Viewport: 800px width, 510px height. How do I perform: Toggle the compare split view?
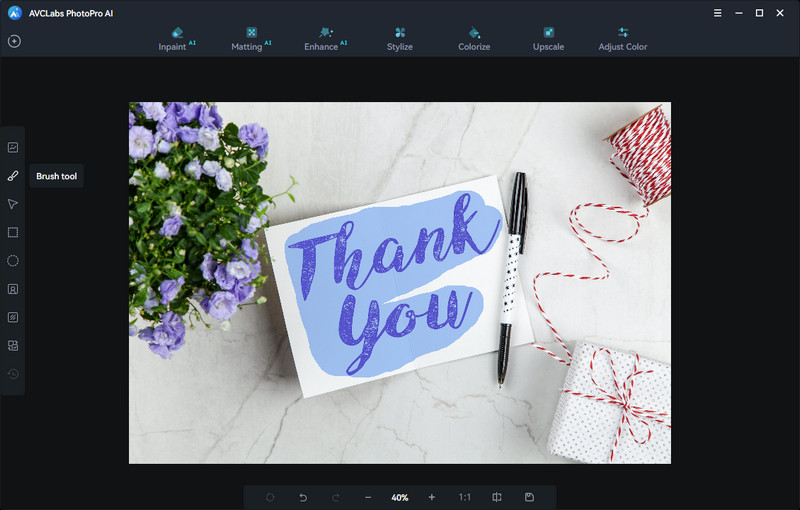coord(497,497)
